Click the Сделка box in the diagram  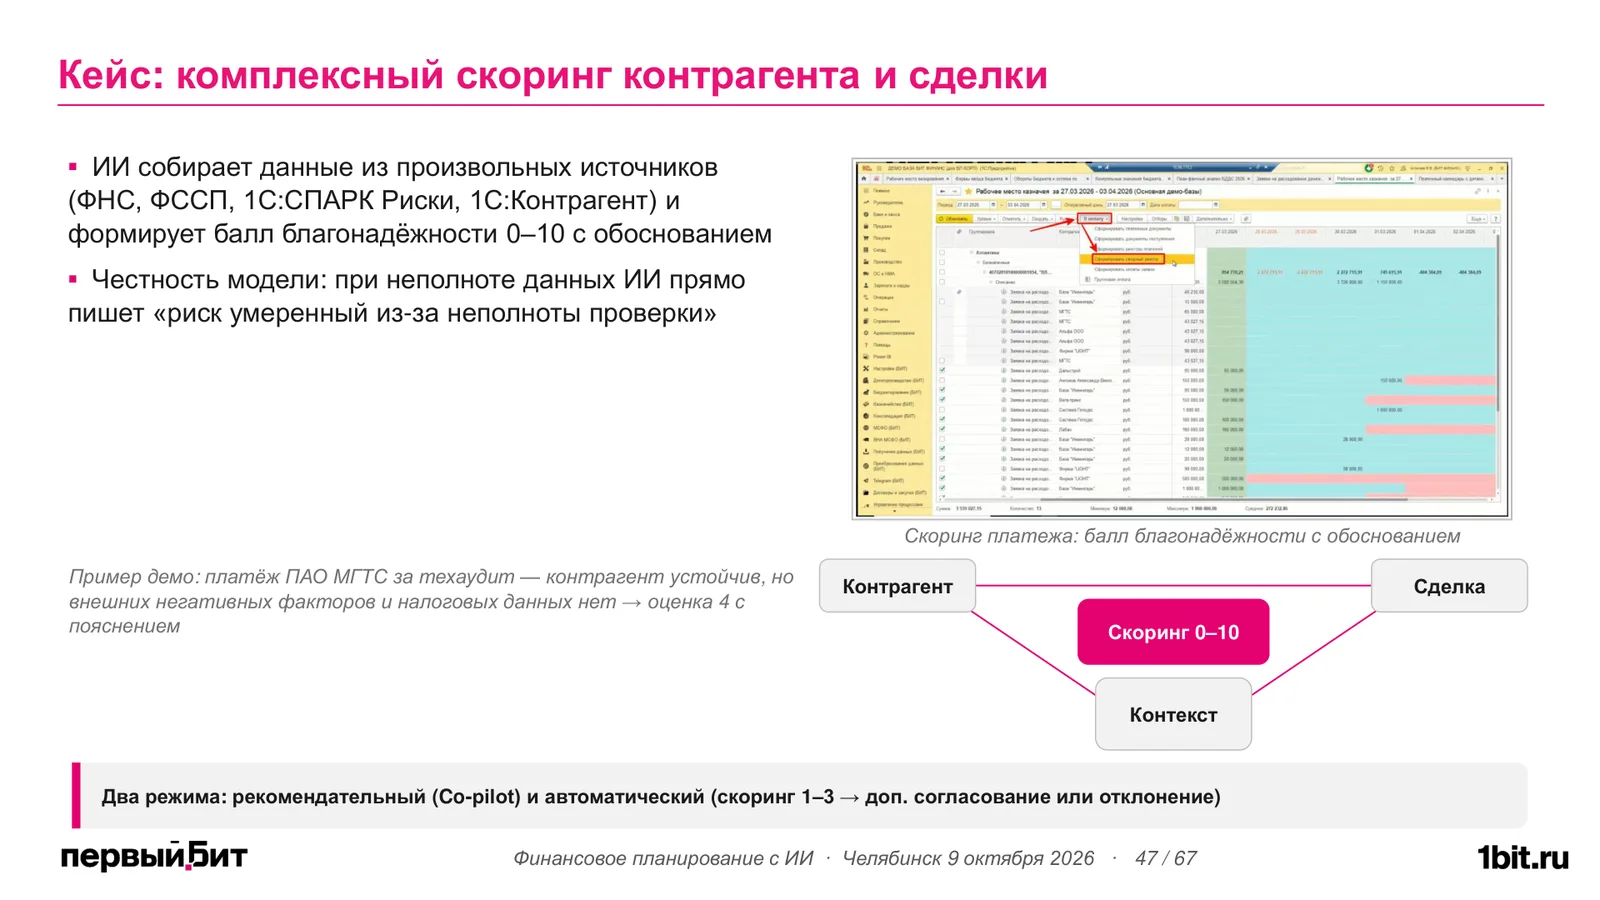(1449, 586)
